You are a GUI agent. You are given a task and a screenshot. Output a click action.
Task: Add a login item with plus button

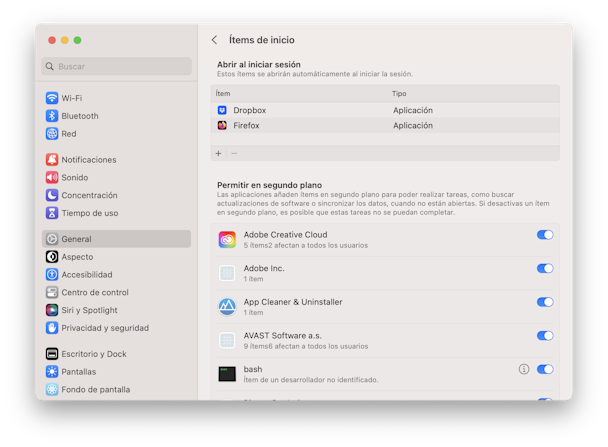coord(219,154)
